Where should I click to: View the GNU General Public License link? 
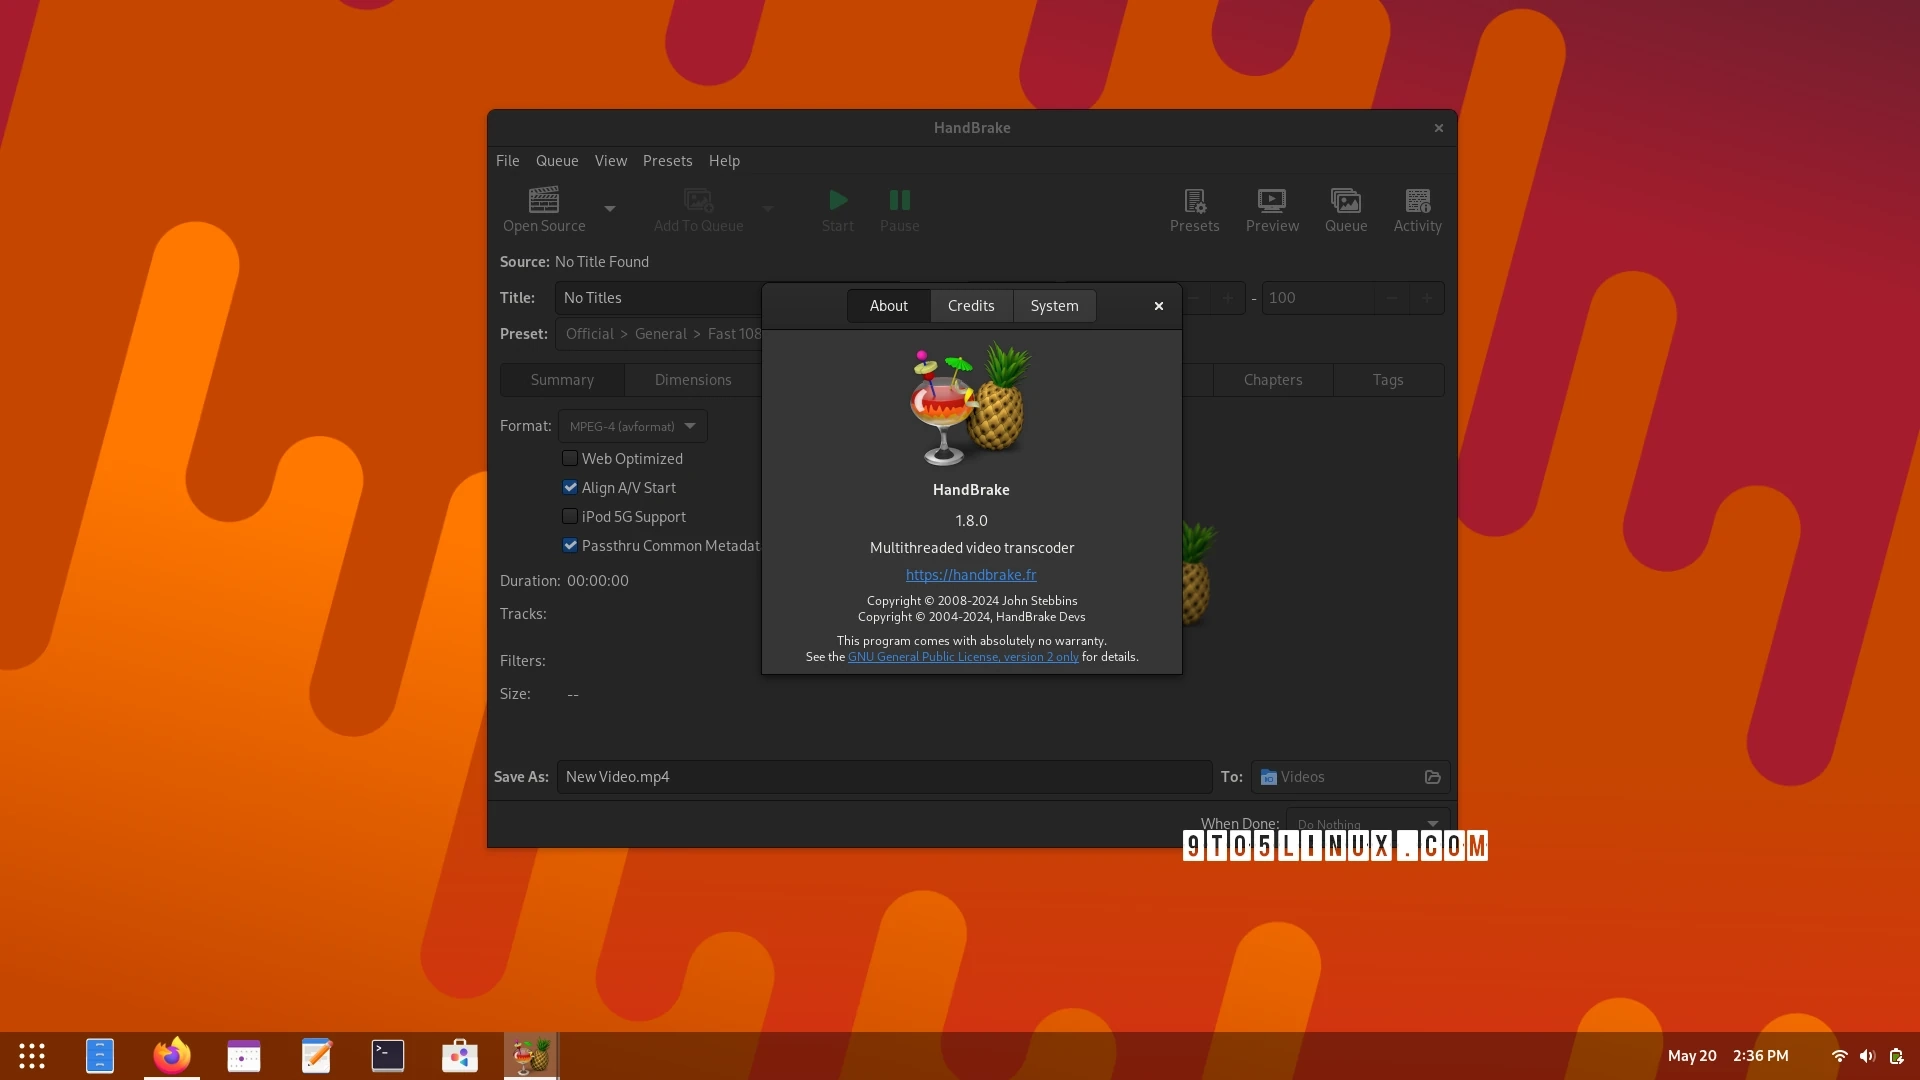[x=963, y=657]
